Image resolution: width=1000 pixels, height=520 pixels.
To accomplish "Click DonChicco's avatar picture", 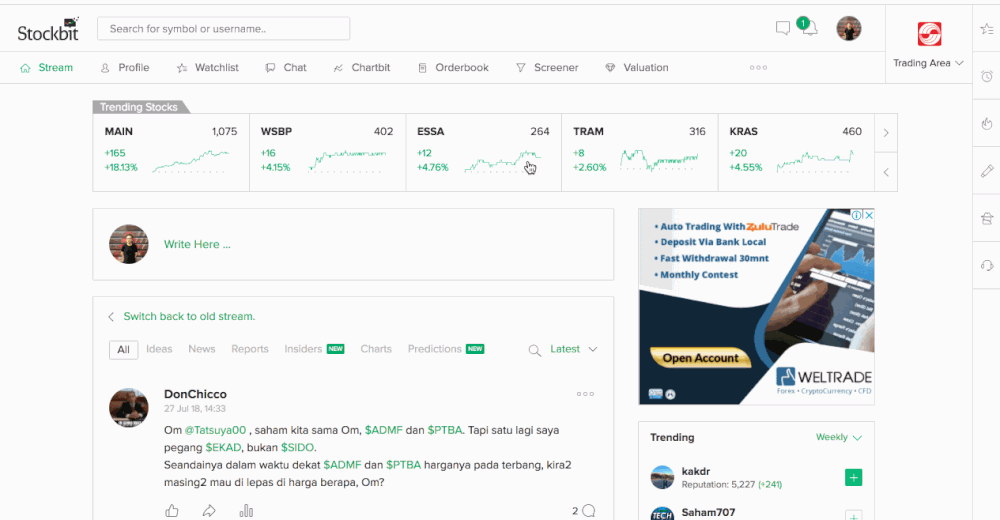I will pyautogui.click(x=129, y=407).
